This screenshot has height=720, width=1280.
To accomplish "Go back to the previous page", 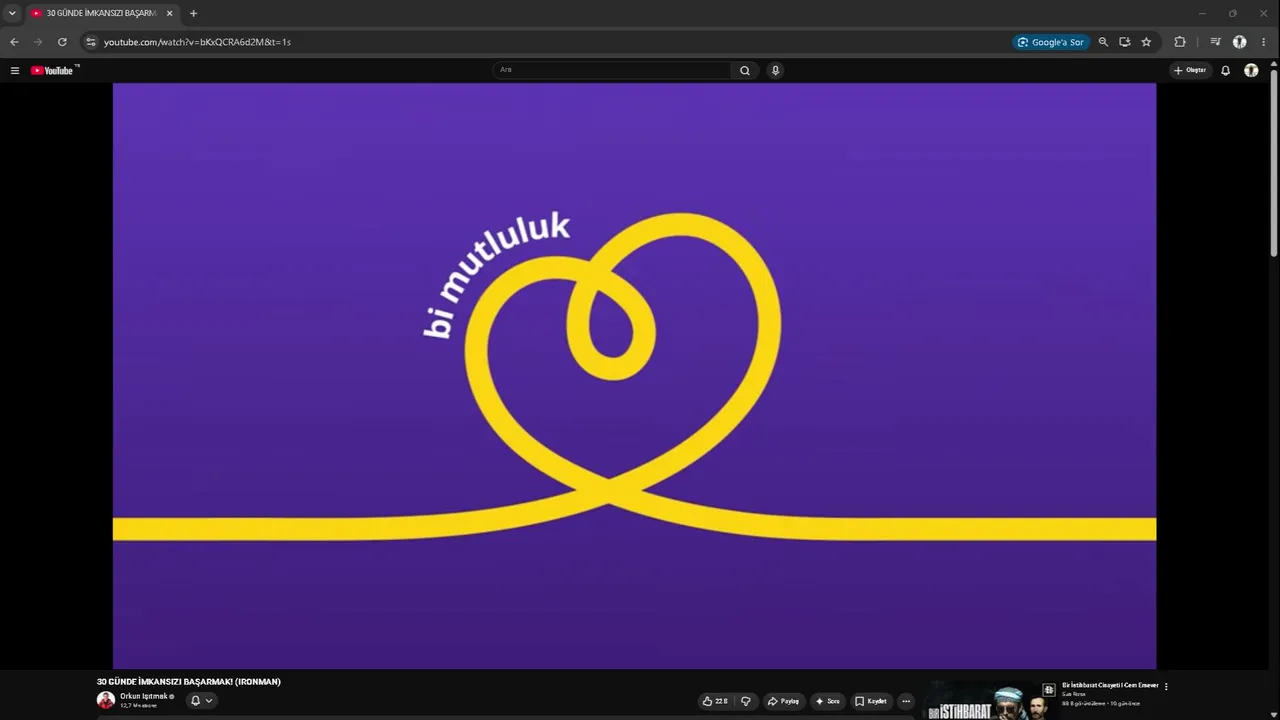I will pos(14,42).
